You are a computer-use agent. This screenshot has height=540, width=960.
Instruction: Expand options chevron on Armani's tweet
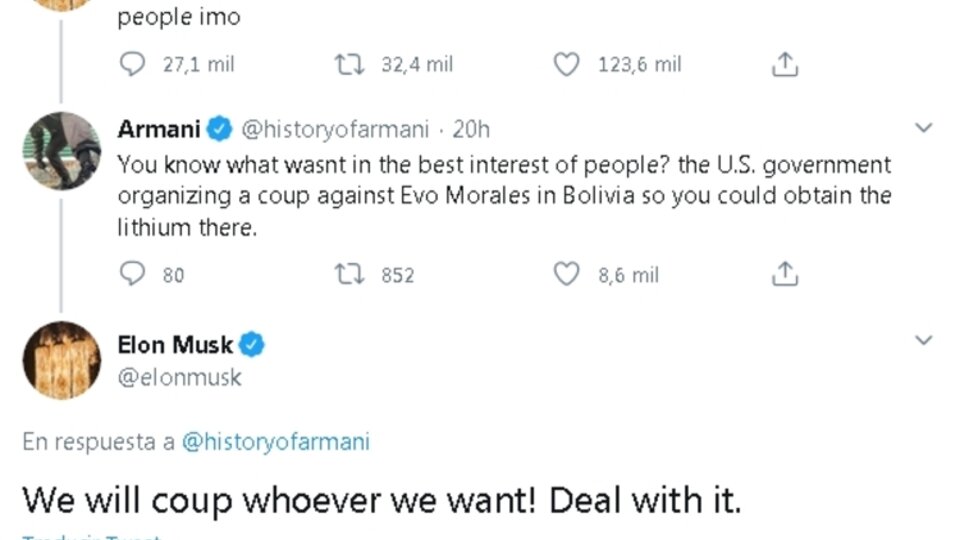pos(924,128)
